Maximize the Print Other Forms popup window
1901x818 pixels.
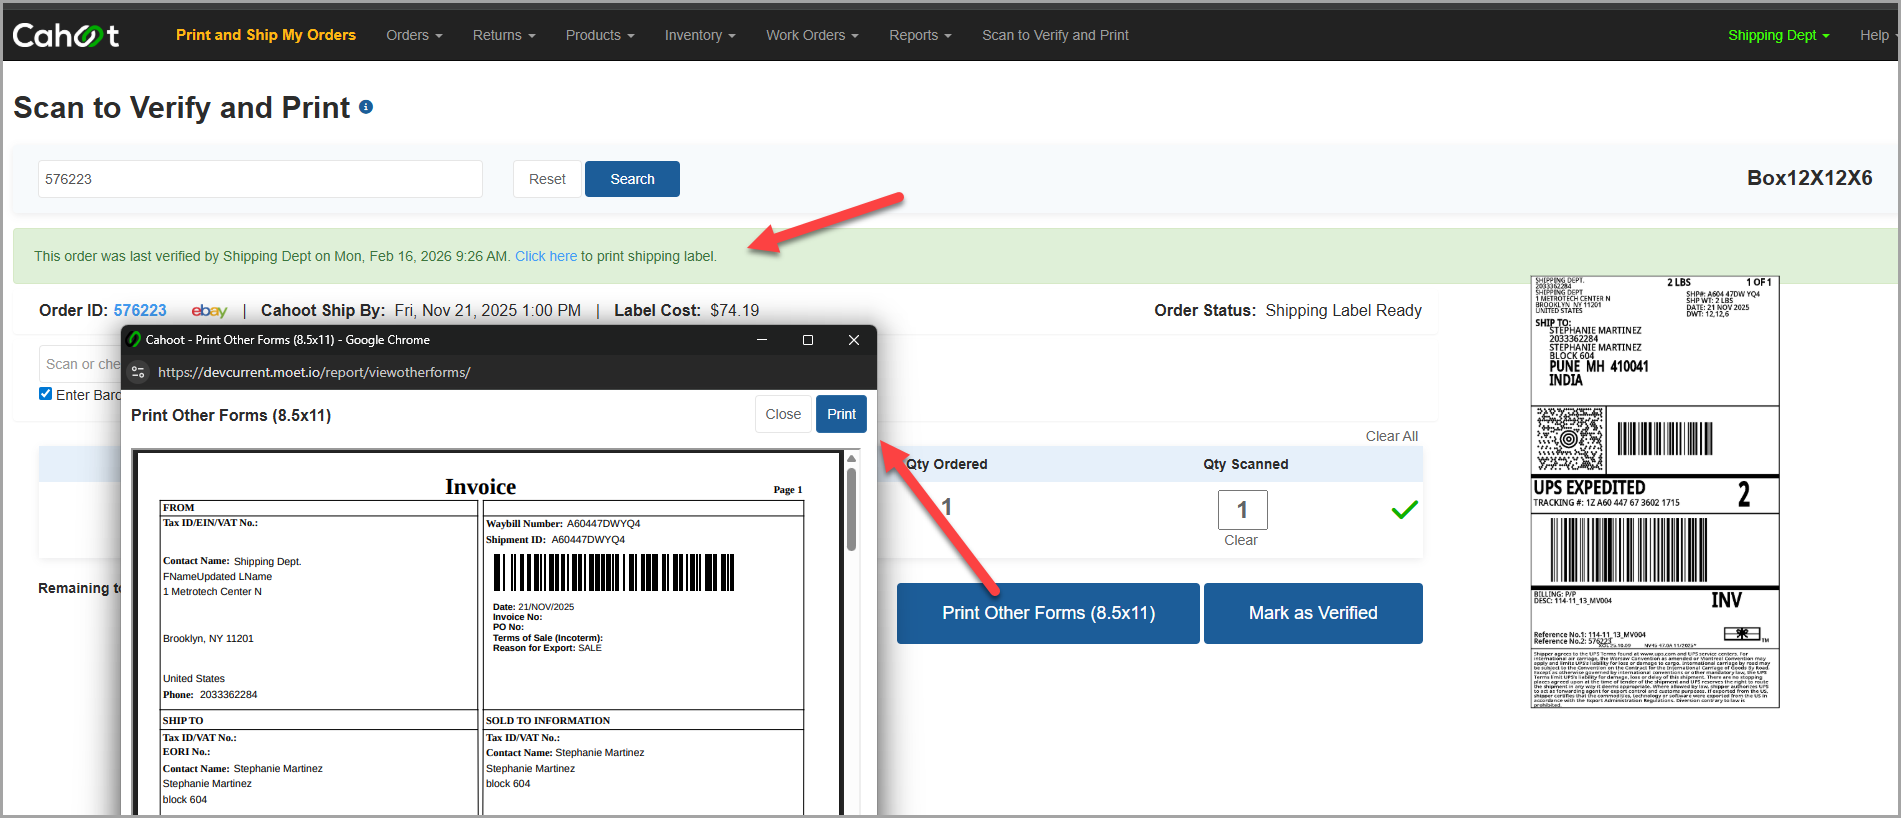808,340
